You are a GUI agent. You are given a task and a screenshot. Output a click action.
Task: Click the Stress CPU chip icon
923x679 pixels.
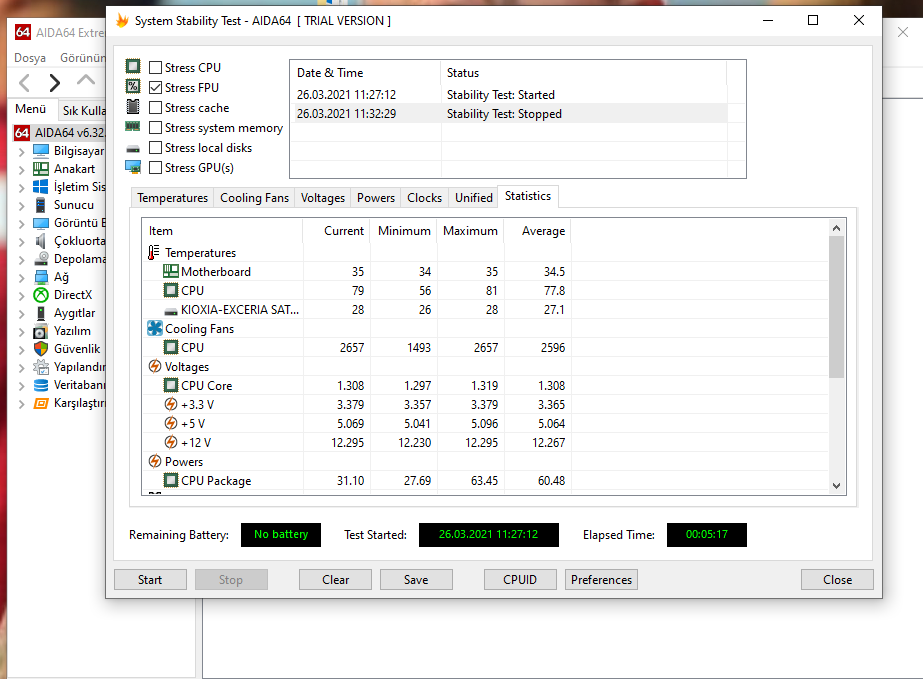coord(133,66)
